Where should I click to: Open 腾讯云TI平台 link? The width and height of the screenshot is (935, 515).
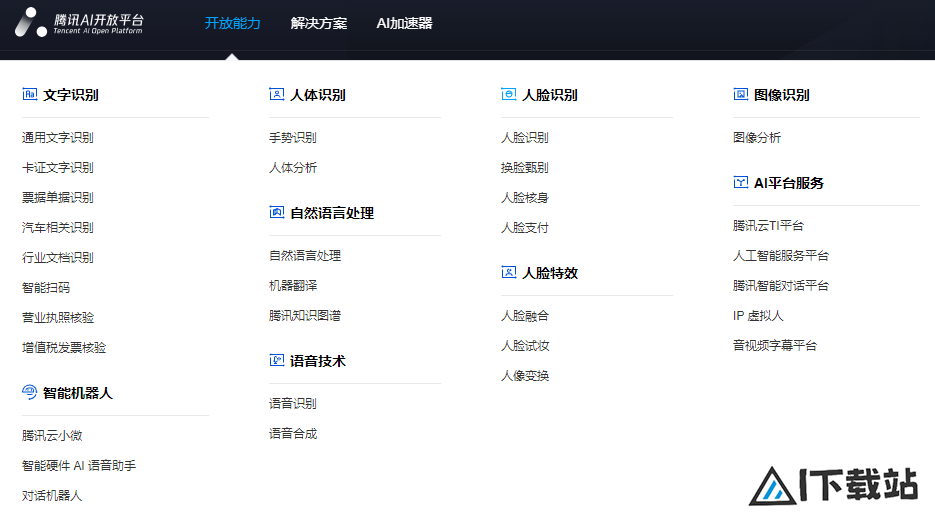(x=768, y=226)
